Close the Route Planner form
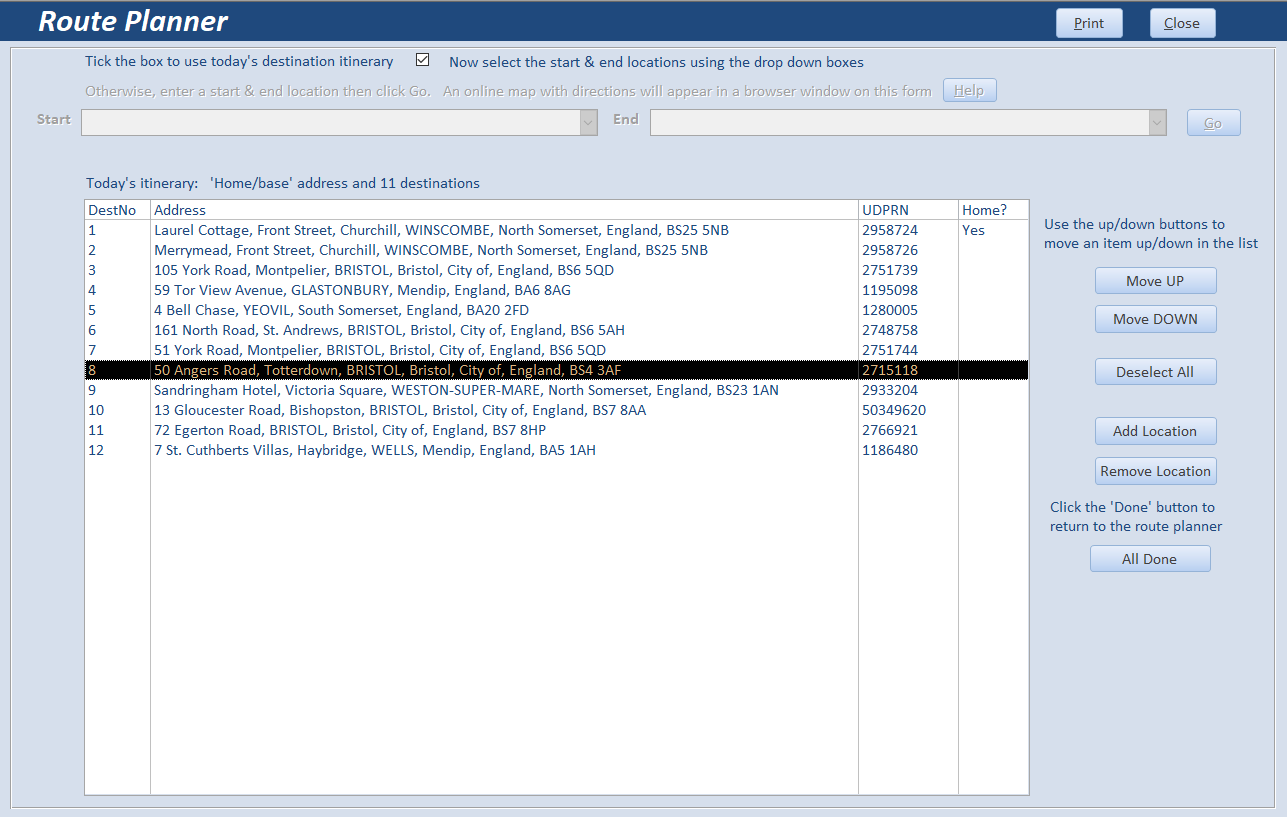1287x817 pixels. pos(1182,23)
